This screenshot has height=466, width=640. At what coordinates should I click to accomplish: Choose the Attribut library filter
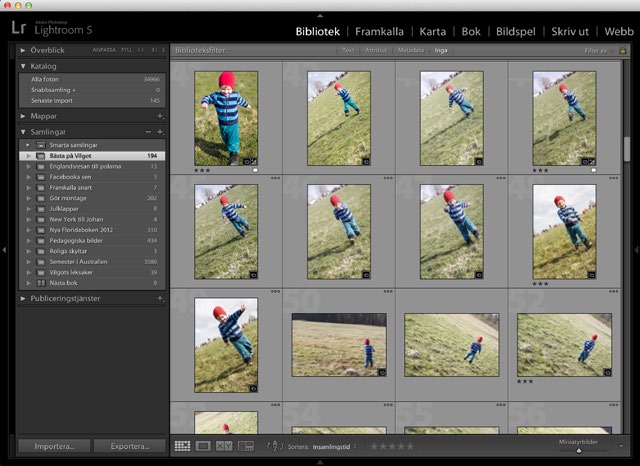[376, 50]
